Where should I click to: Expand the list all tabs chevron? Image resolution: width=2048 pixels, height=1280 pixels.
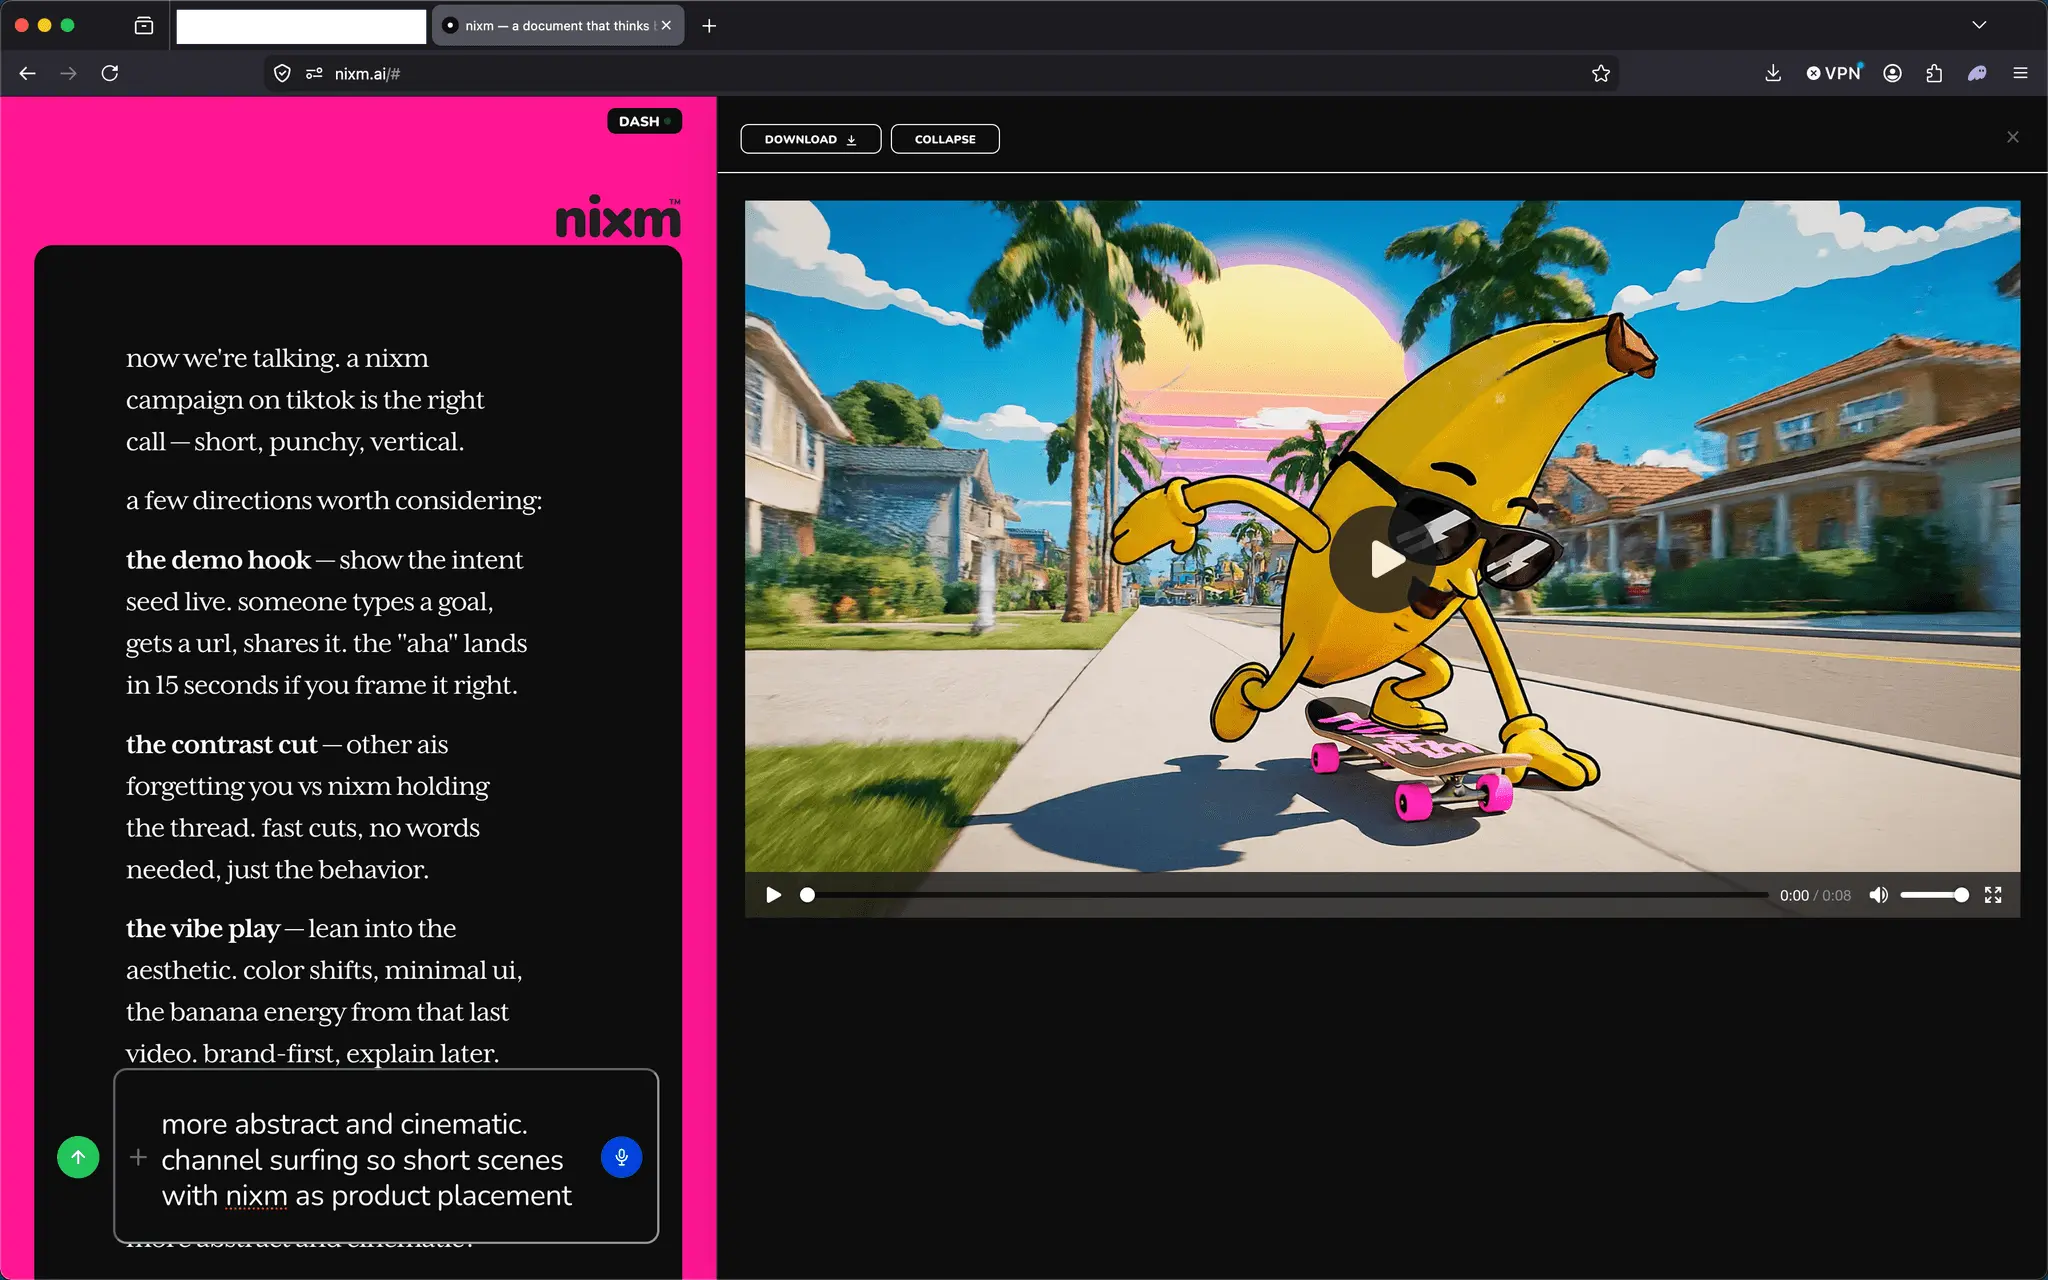(x=1979, y=25)
